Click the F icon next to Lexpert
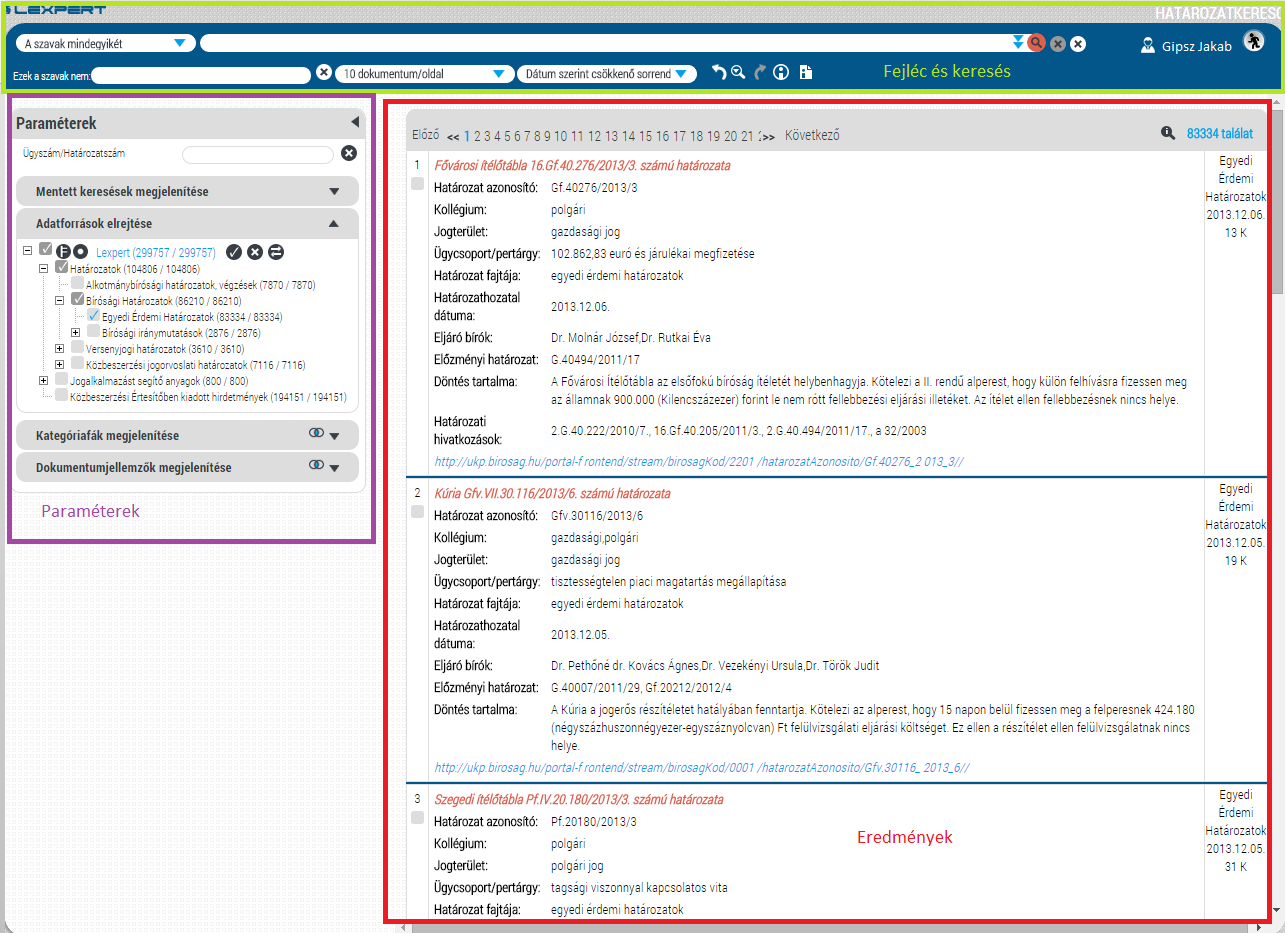 [62, 252]
